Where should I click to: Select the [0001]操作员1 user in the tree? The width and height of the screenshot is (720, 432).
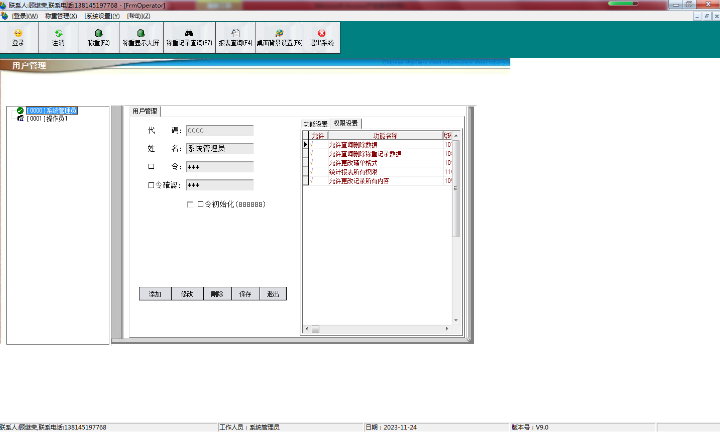tap(47, 118)
